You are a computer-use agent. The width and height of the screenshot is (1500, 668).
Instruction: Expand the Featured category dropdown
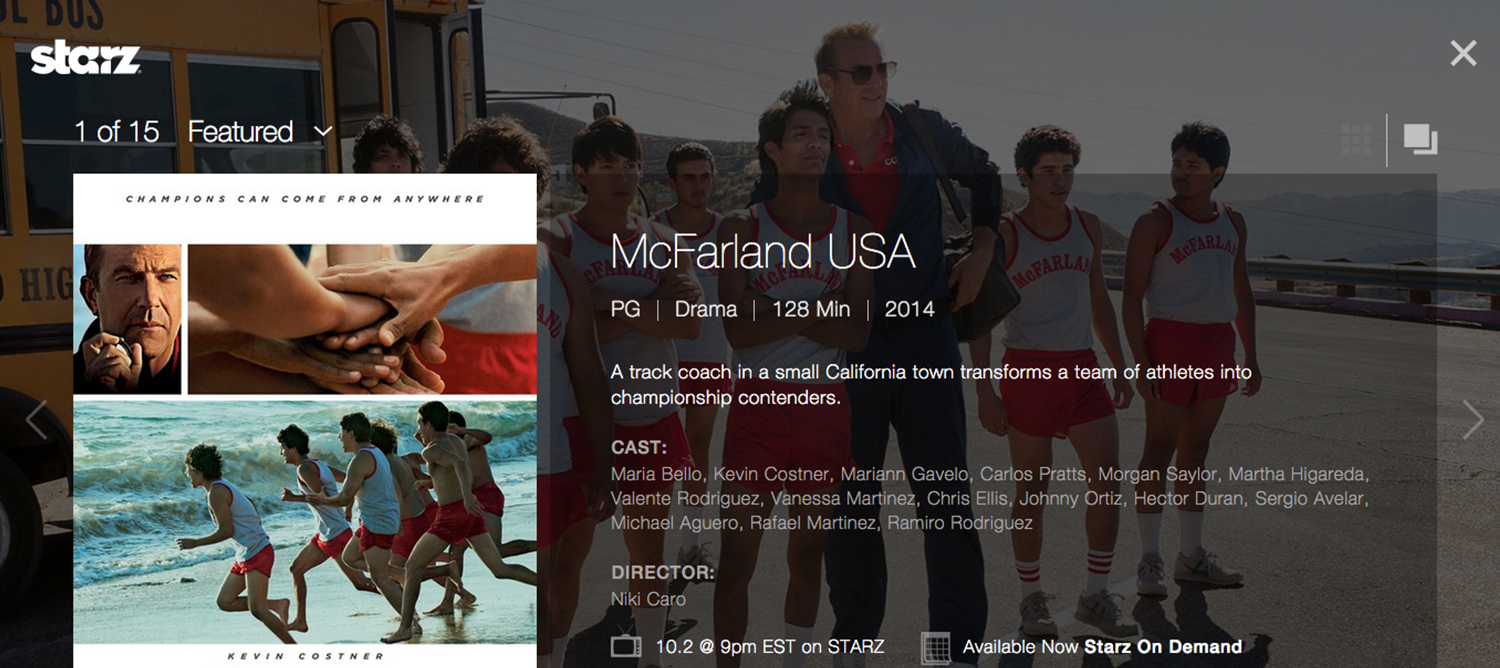tap(322, 132)
